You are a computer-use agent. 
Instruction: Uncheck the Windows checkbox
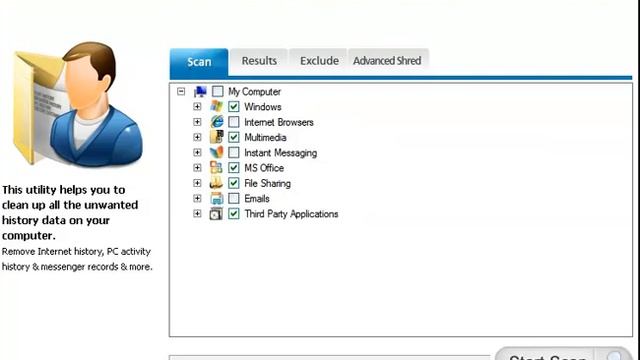pyautogui.click(x=233, y=107)
